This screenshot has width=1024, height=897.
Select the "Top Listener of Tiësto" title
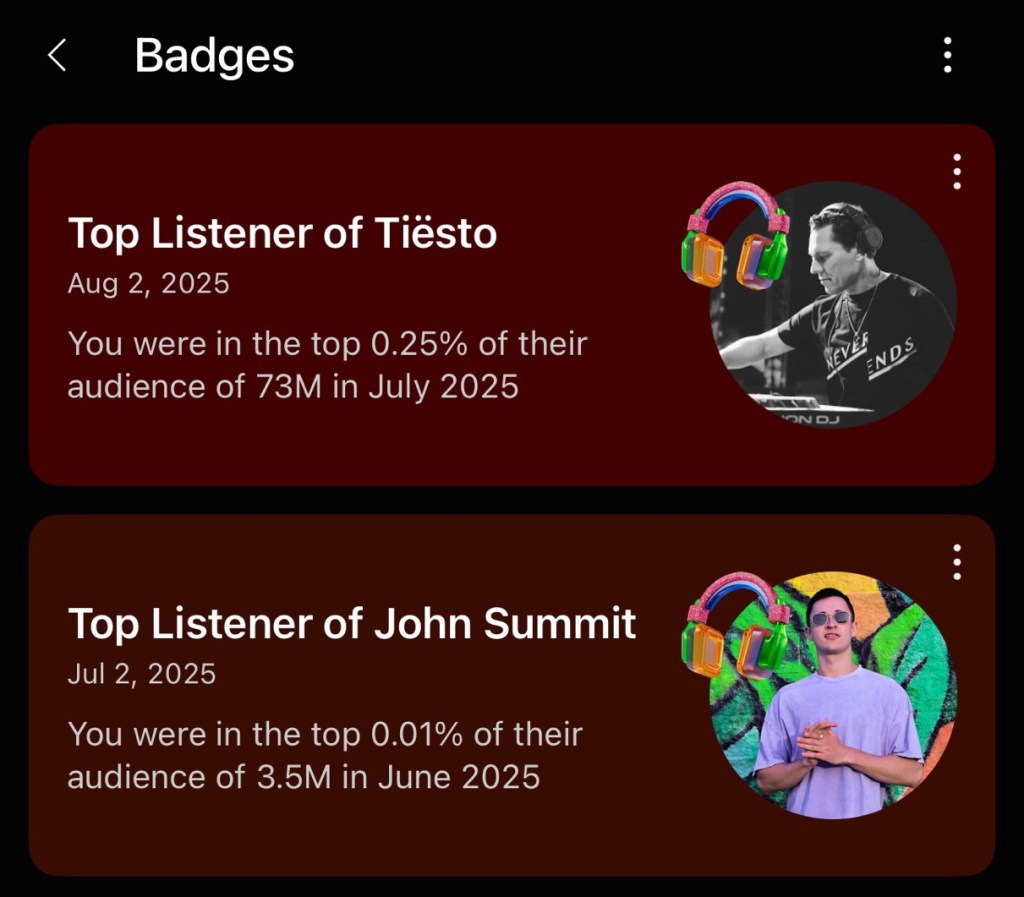[x=282, y=233]
